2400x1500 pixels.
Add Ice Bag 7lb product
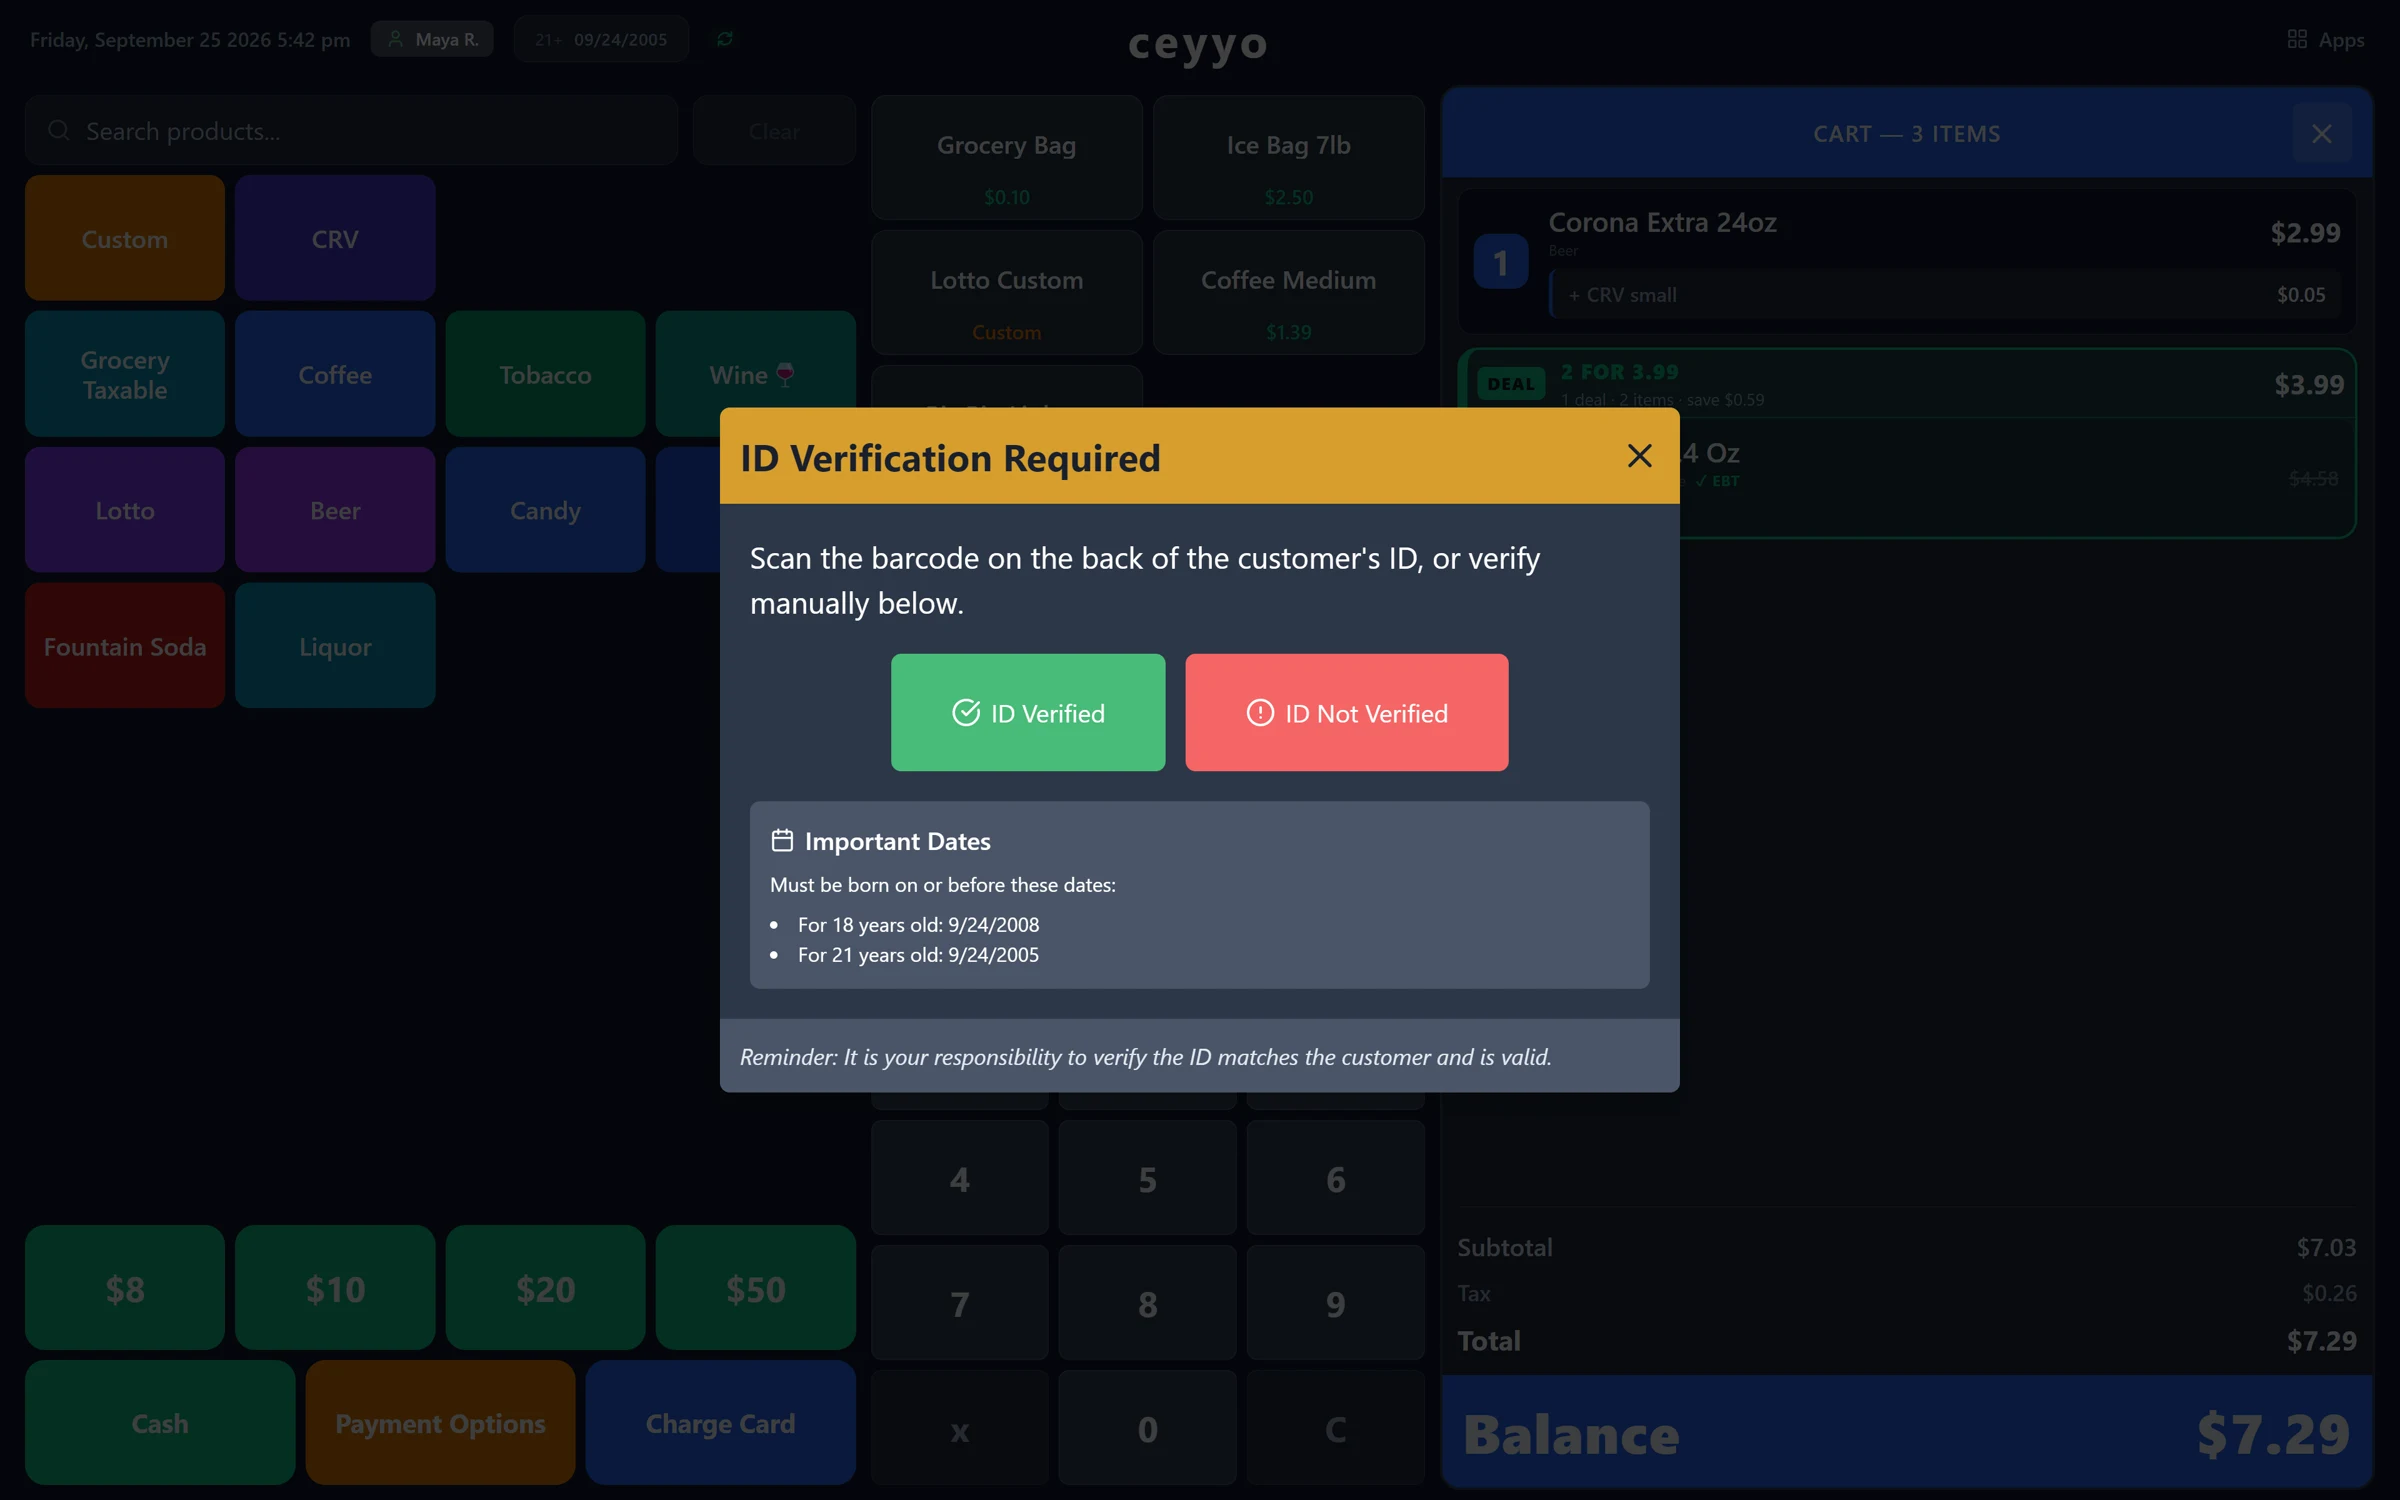click(1288, 158)
